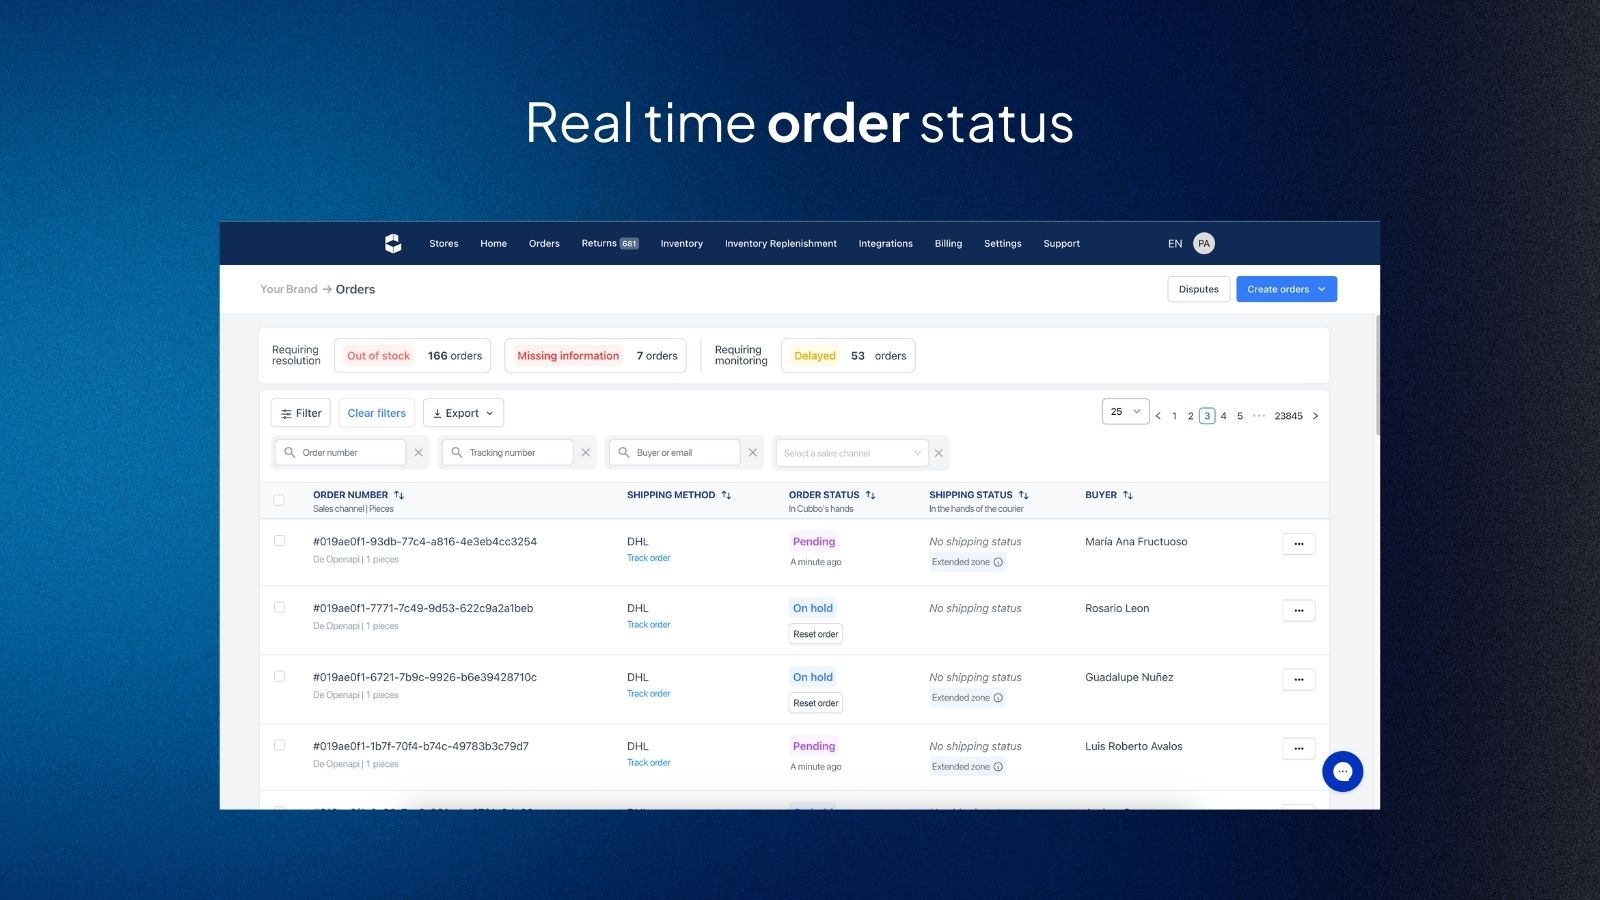Open the Inventory Replenishment menu
This screenshot has width=1600, height=900.
point(780,243)
